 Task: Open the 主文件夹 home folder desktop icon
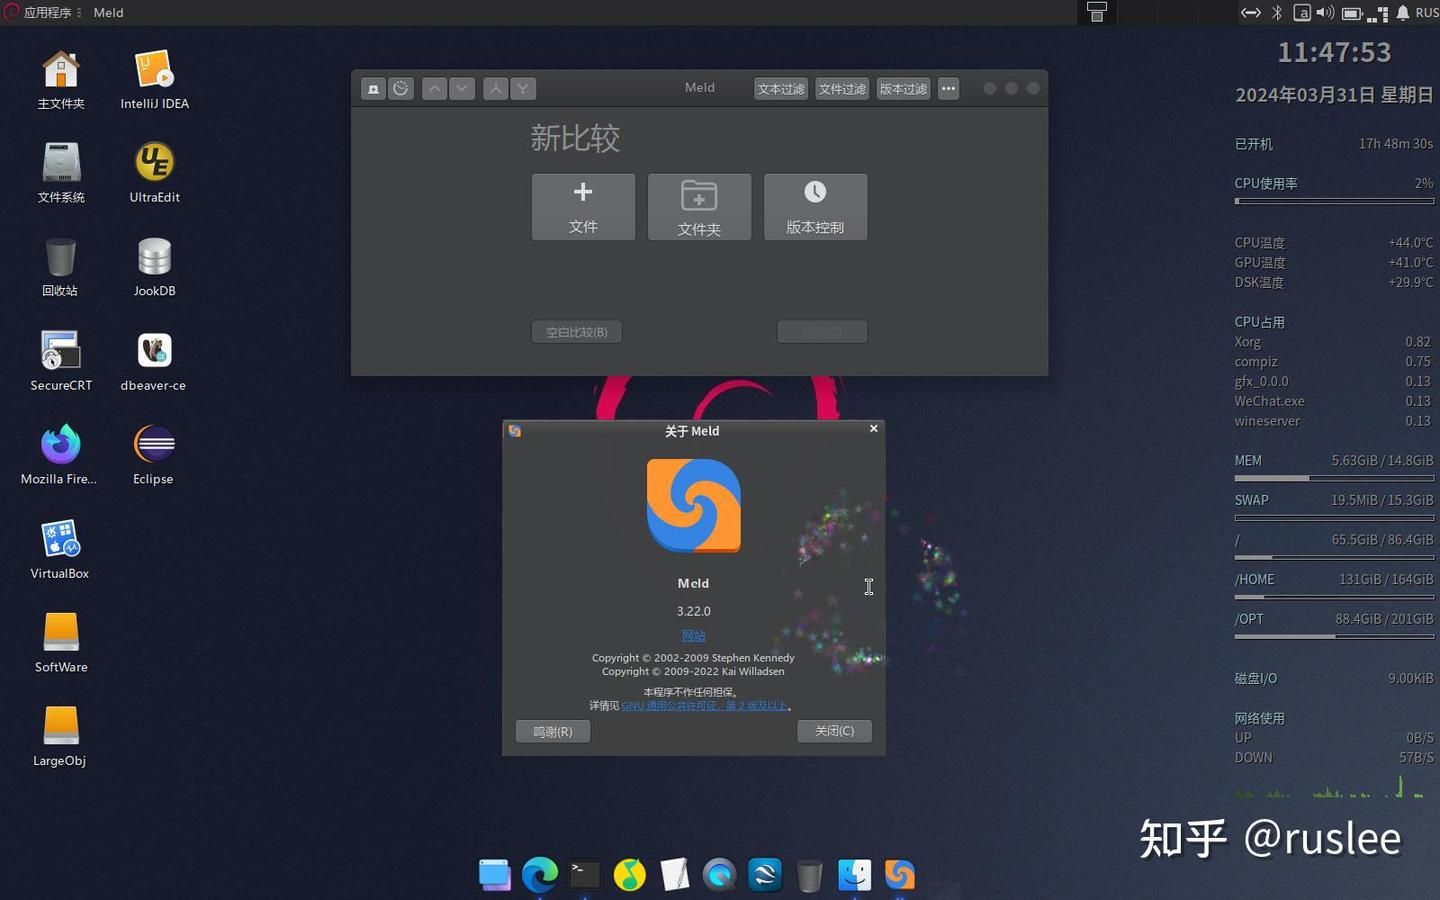pos(61,80)
